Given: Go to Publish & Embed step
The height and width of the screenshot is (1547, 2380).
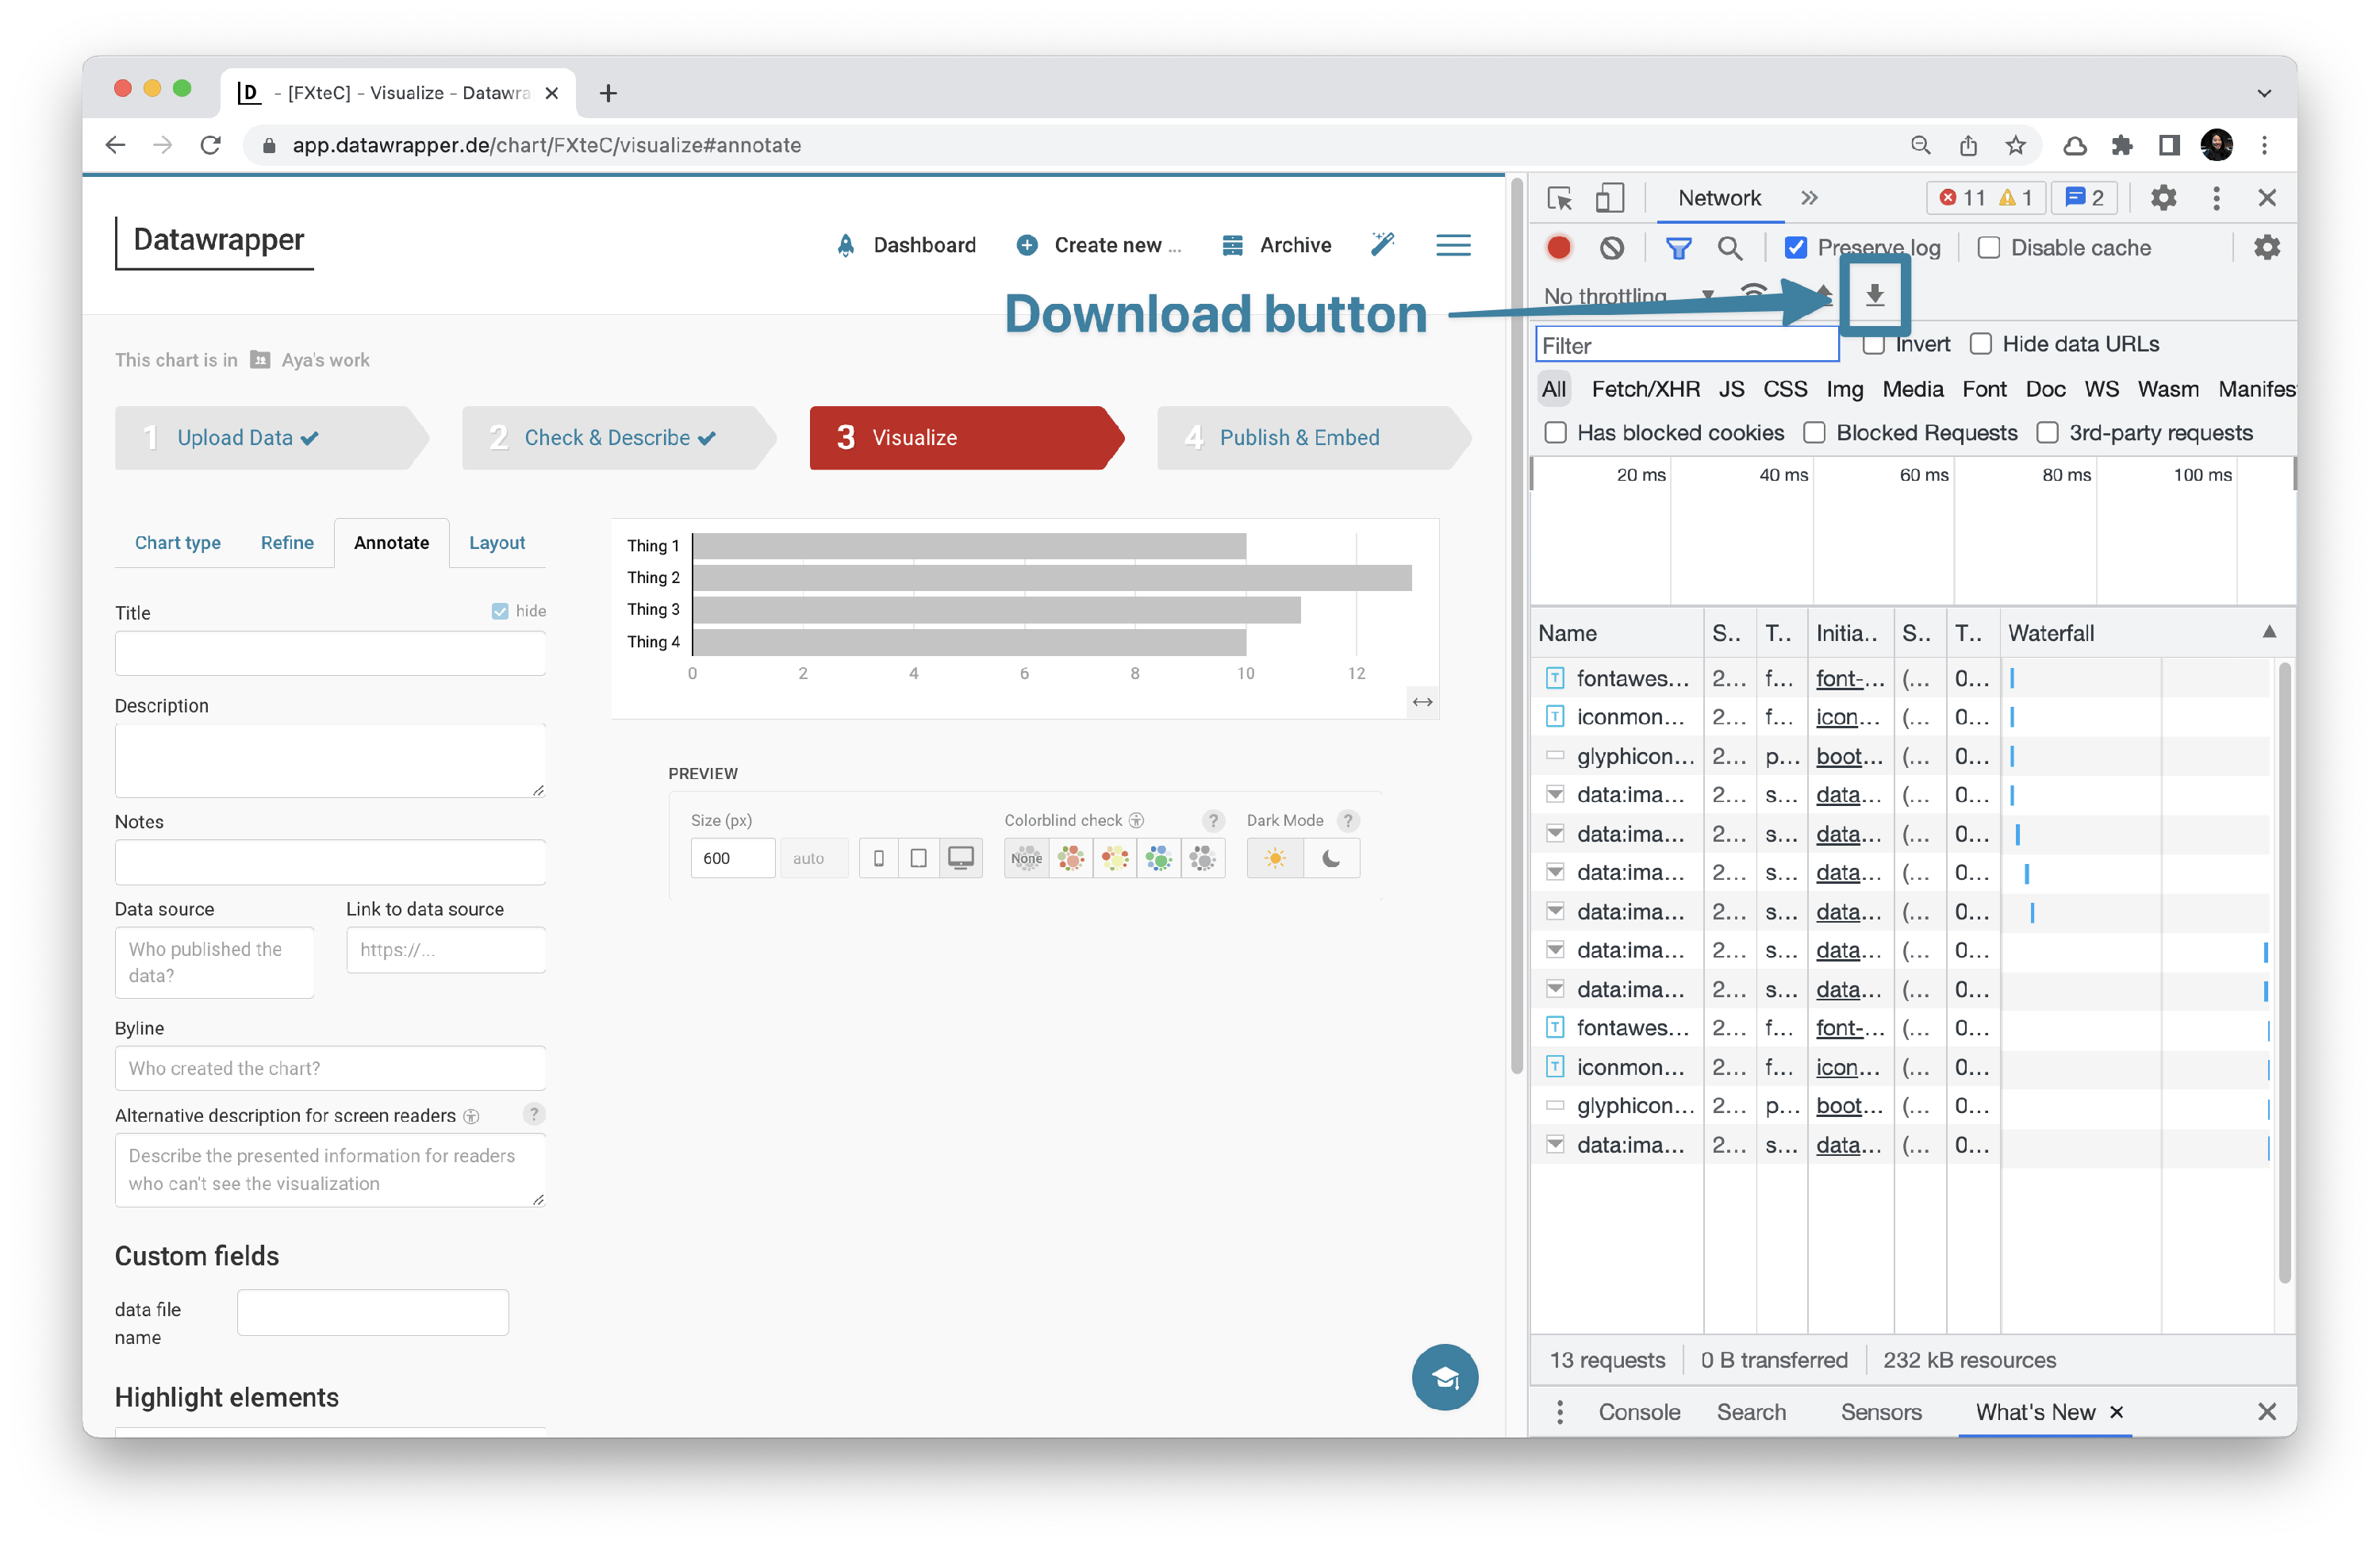Looking at the screenshot, I should point(1299,437).
